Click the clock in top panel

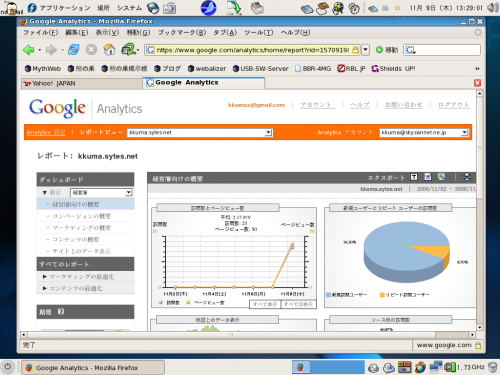pyautogui.click(x=446, y=8)
